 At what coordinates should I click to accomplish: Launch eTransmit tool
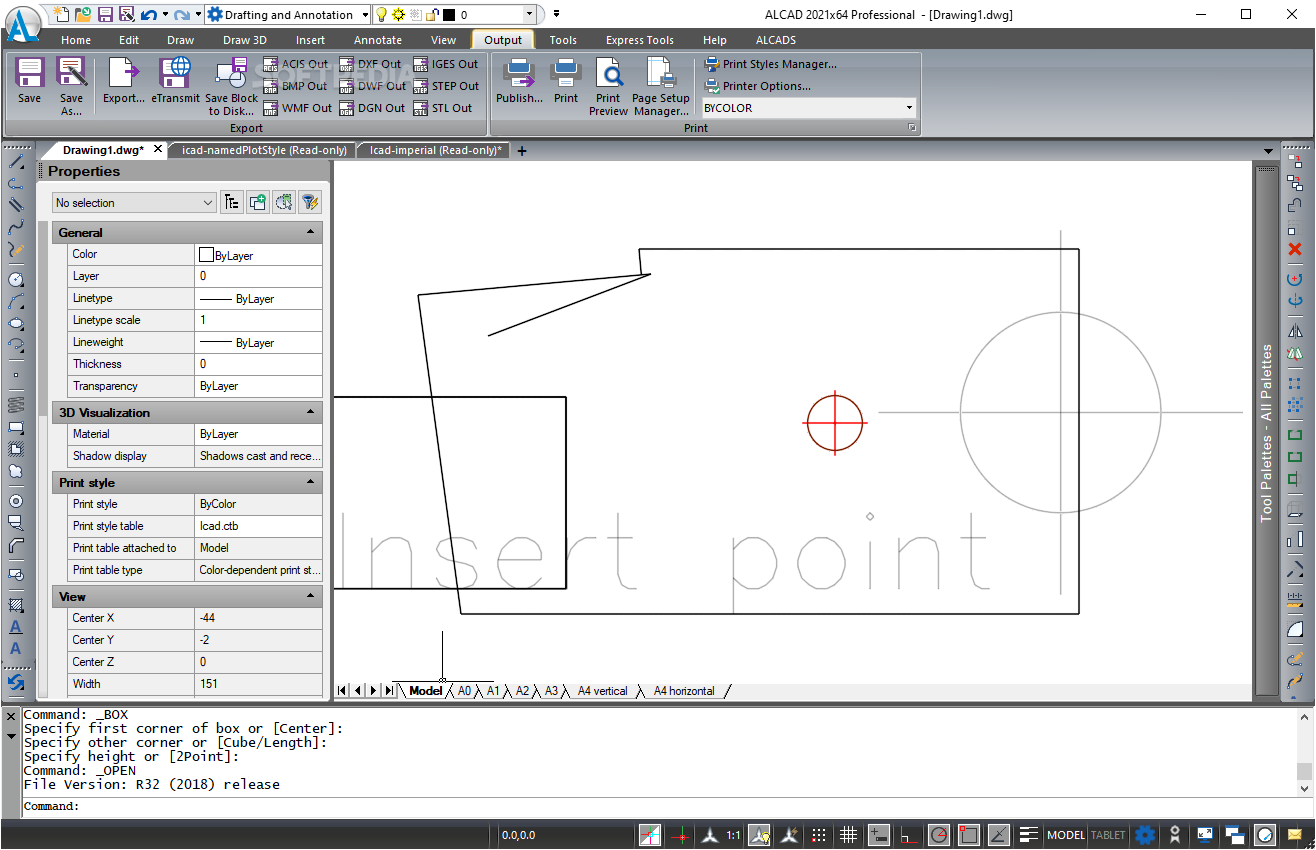176,81
